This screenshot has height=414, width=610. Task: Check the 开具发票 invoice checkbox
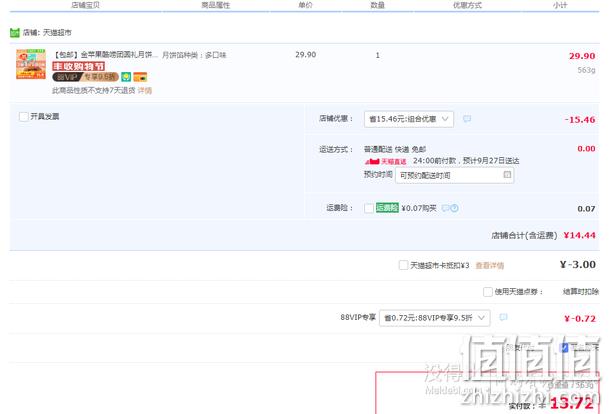(x=24, y=117)
